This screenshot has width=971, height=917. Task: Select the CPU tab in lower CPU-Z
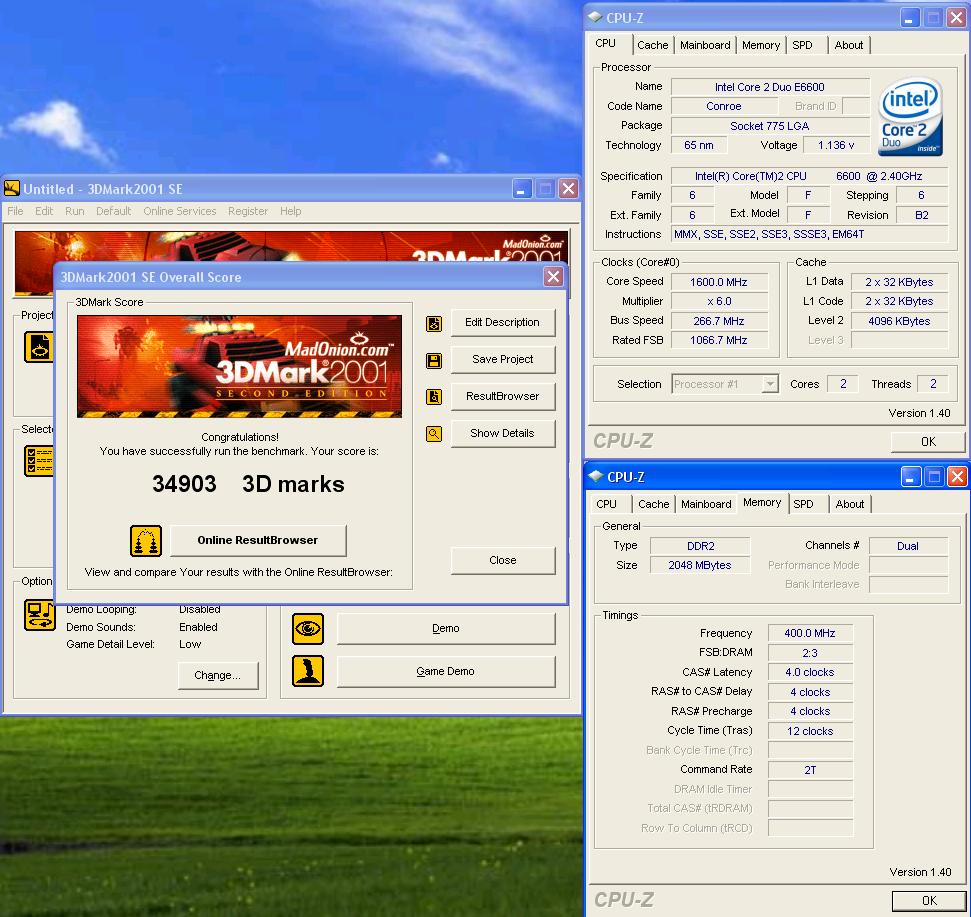[606, 504]
